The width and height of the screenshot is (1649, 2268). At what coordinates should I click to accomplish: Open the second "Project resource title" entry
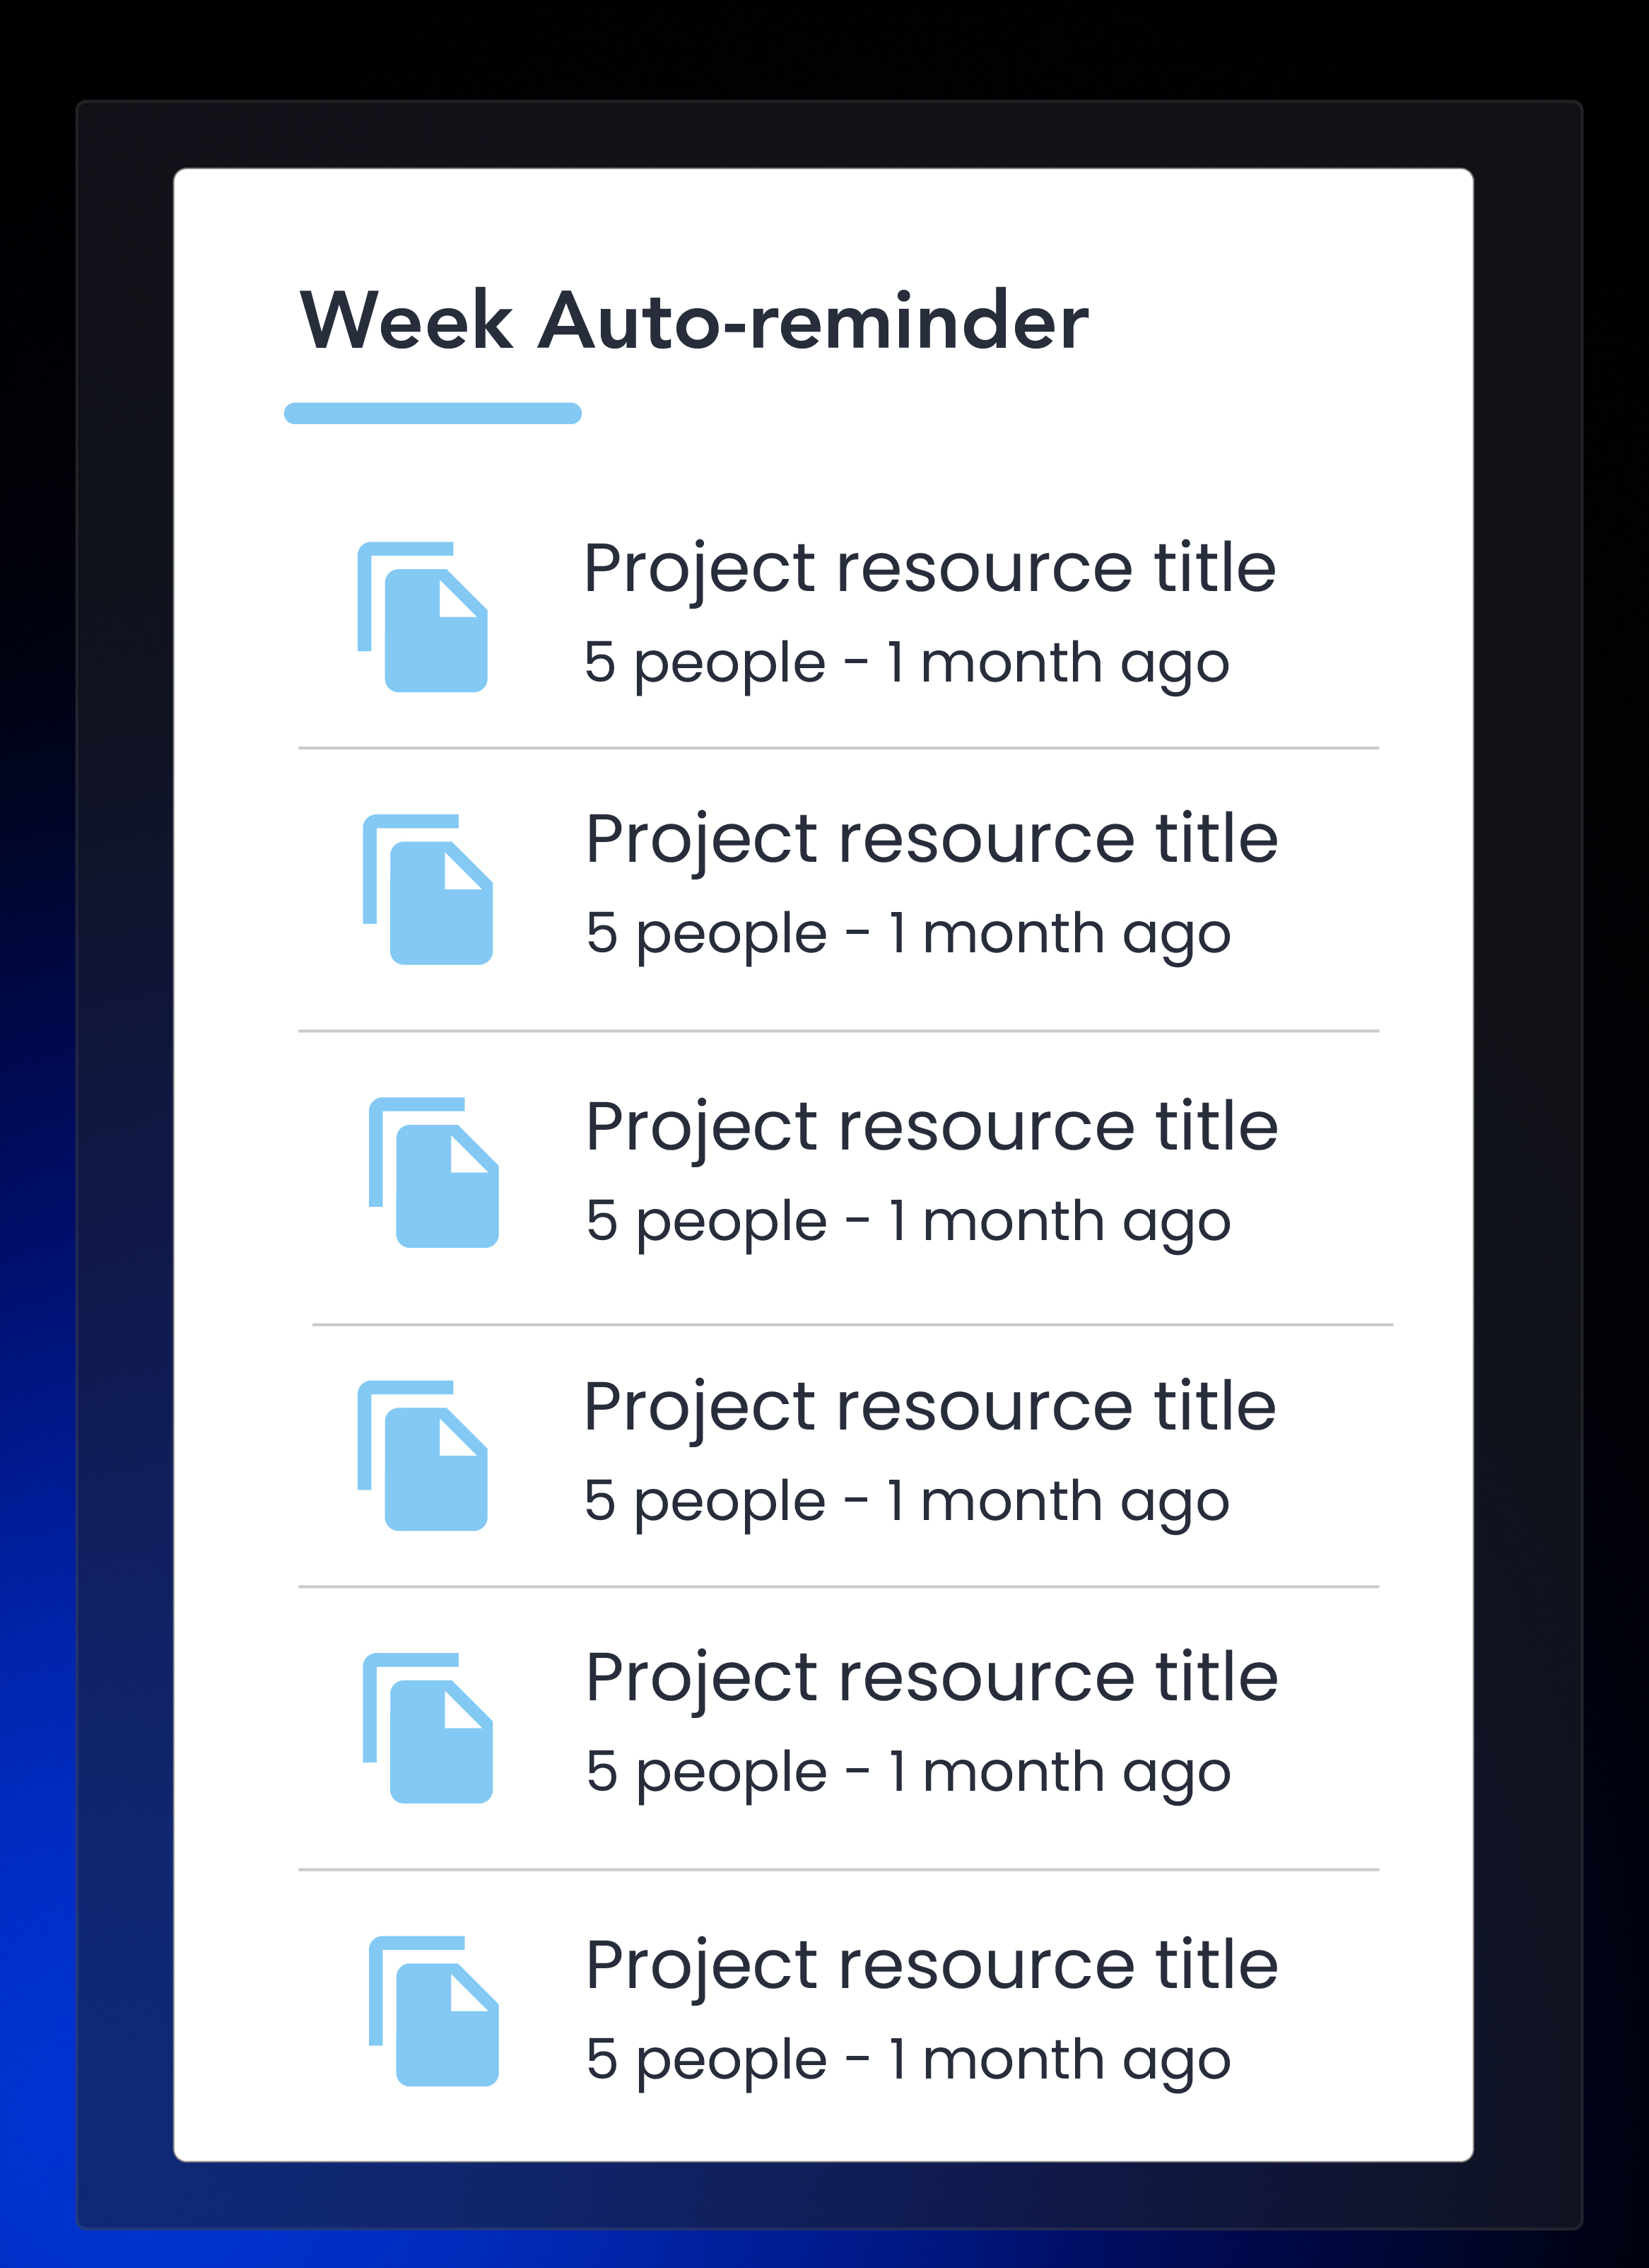931,839
